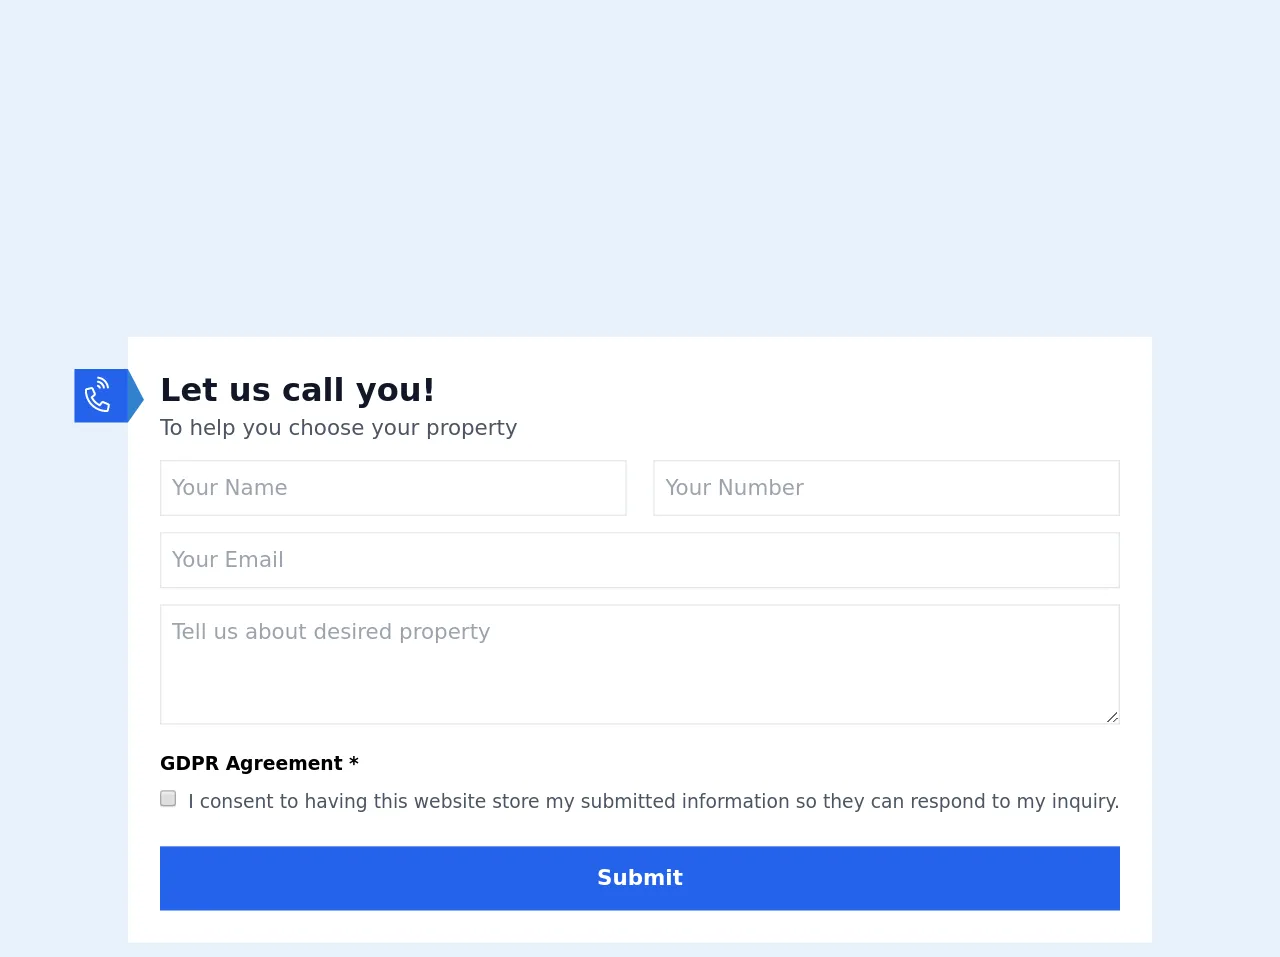Screen dimensions: 1280x957
Task: Click the GDPR Agreement label
Action: coord(251,764)
